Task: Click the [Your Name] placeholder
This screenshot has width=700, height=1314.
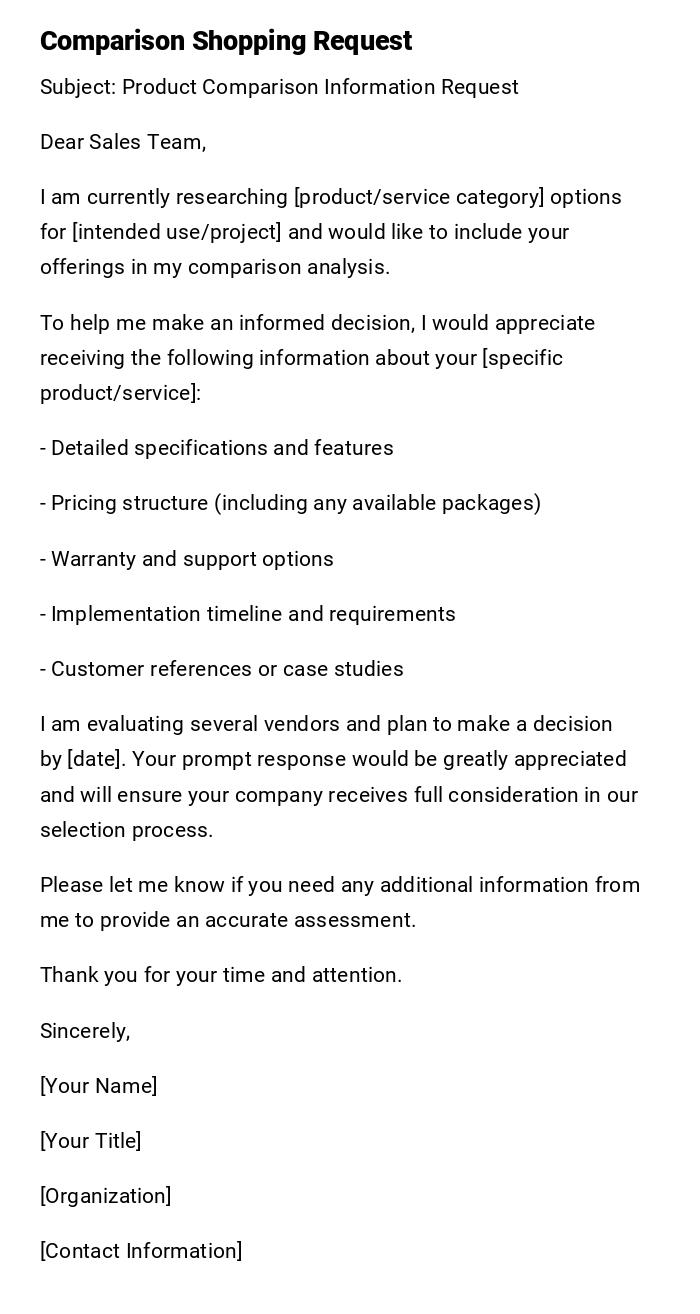Action: coord(99,1086)
